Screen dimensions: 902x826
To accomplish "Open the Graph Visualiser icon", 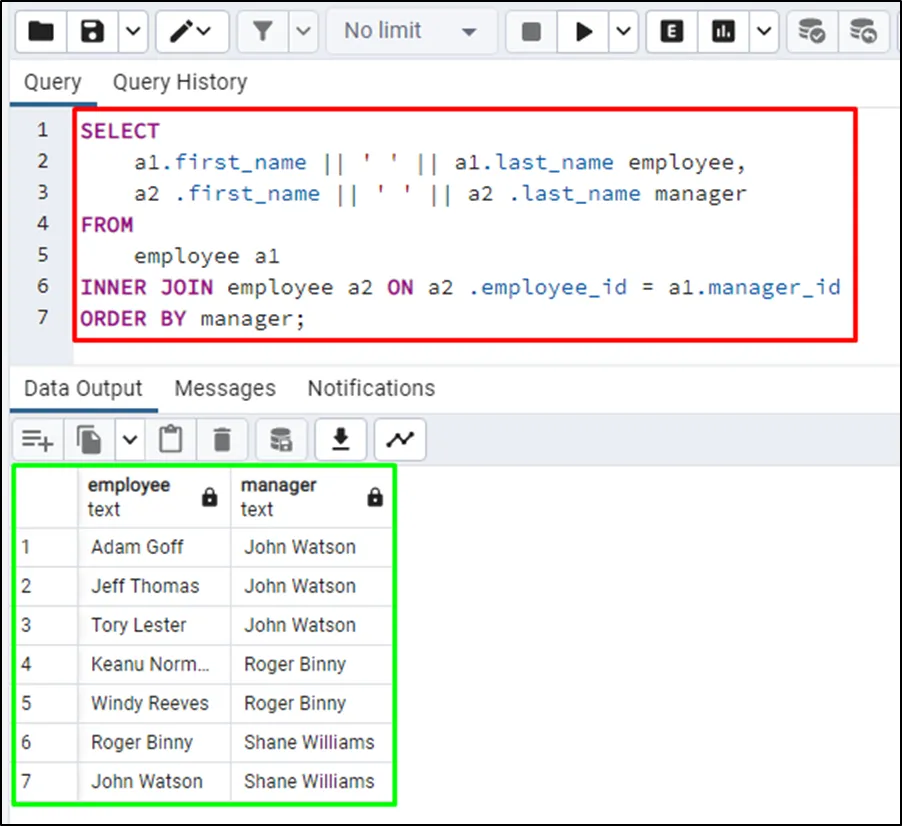I will click(400, 439).
